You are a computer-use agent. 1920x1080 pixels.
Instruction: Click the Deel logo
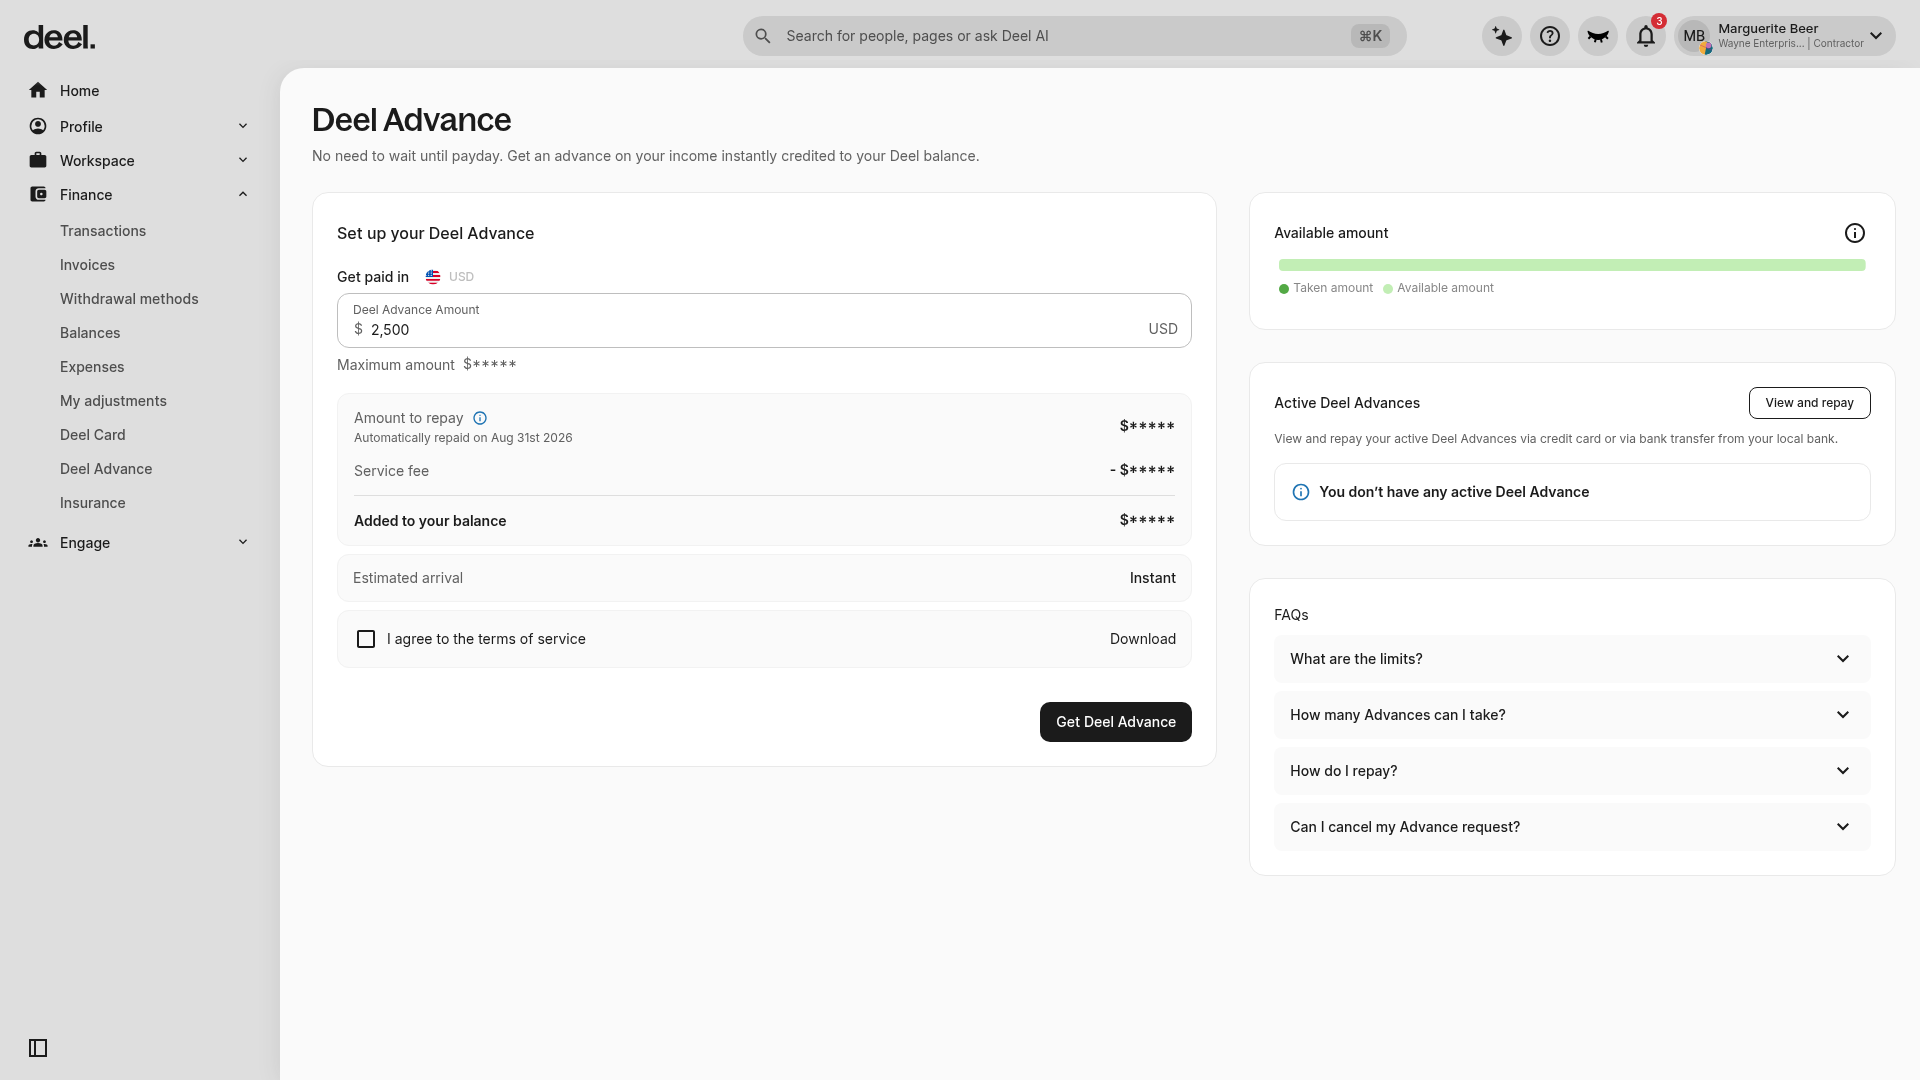pyautogui.click(x=59, y=37)
